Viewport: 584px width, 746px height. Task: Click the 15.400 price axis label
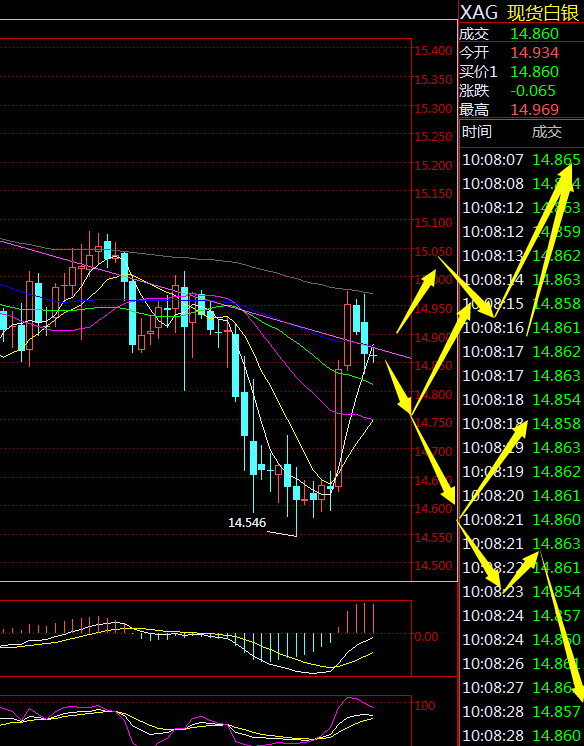click(x=433, y=51)
